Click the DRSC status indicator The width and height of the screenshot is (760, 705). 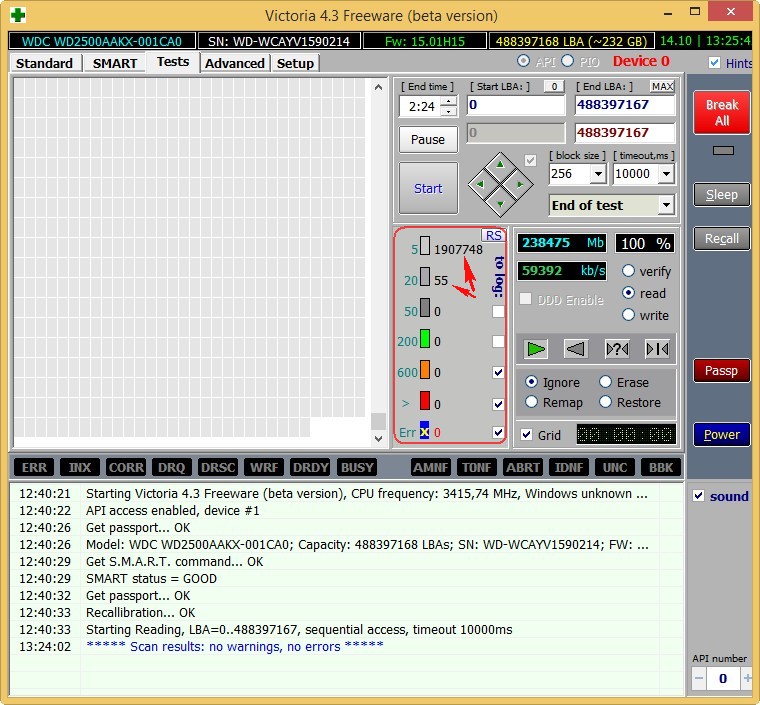218,468
